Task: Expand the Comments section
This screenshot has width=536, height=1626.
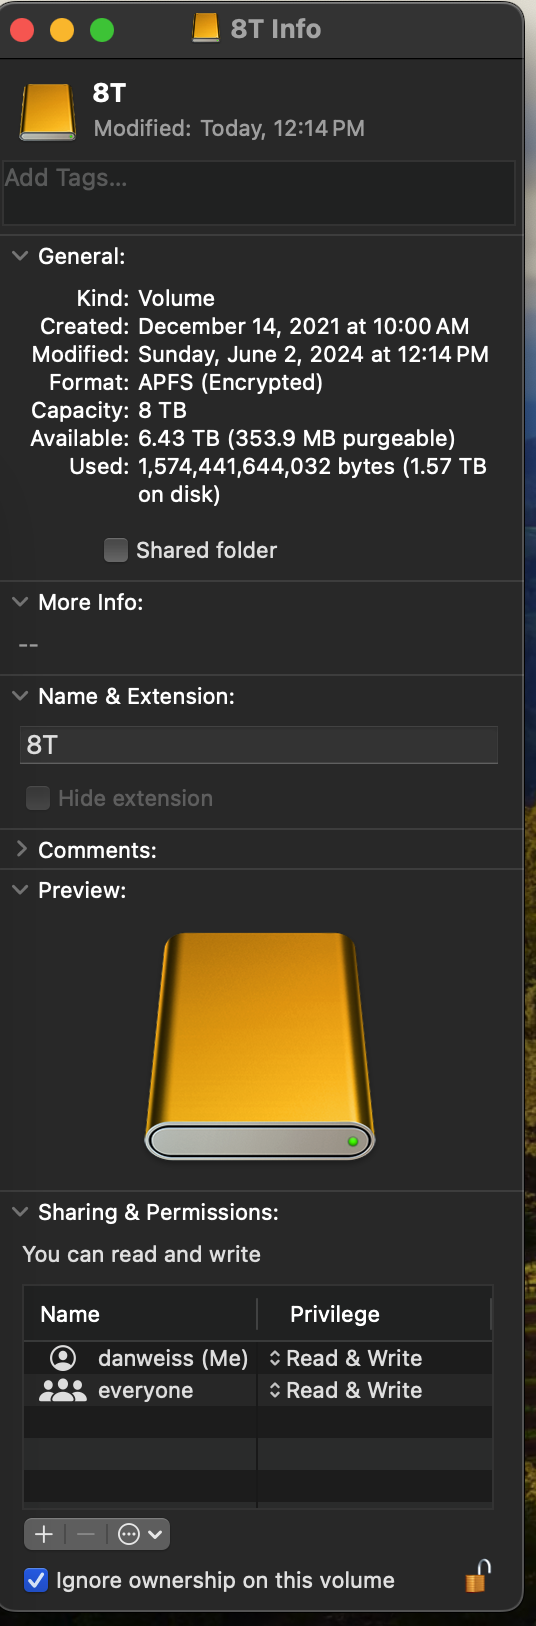Action: 20,850
